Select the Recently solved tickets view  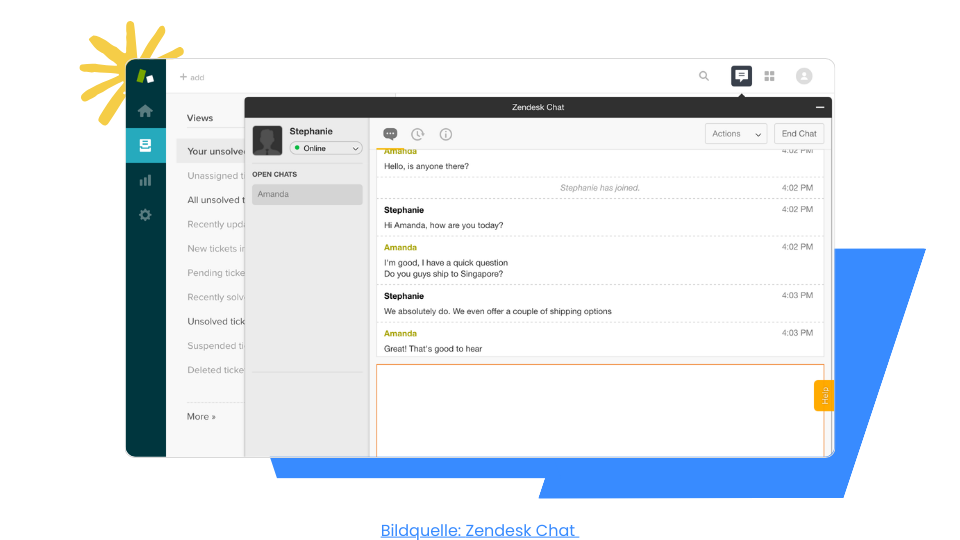tap(216, 297)
